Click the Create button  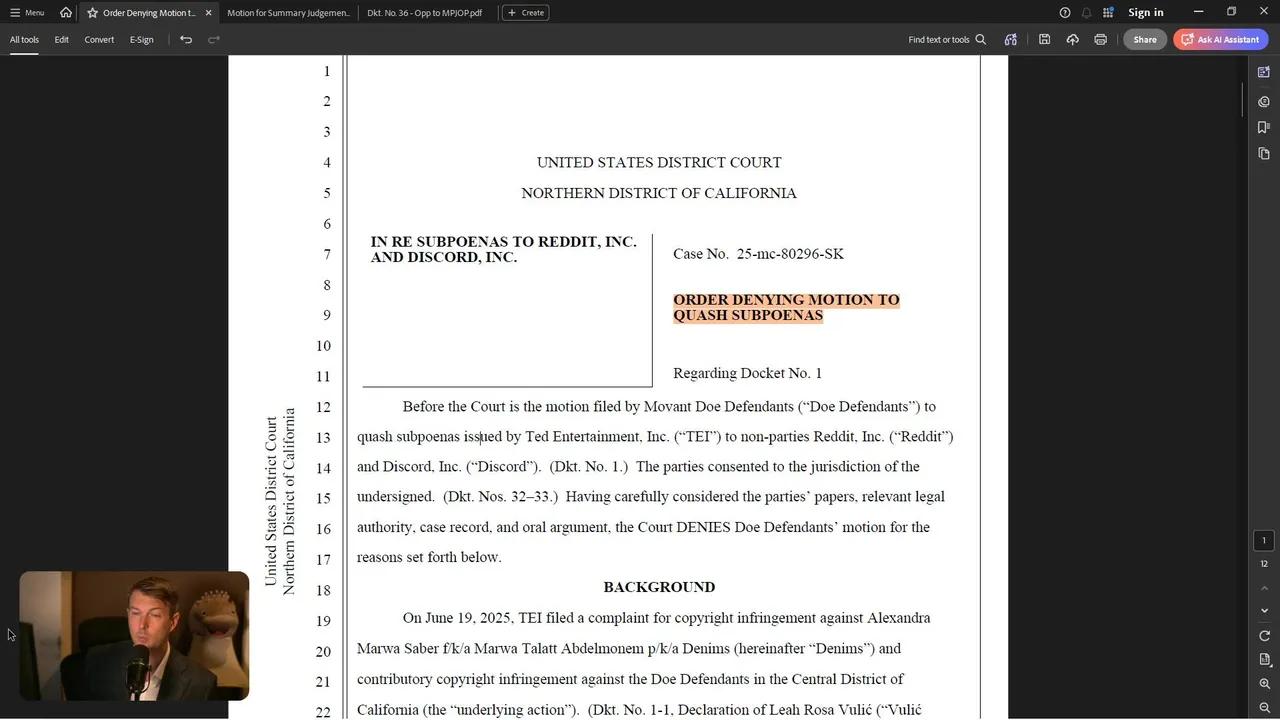click(526, 13)
